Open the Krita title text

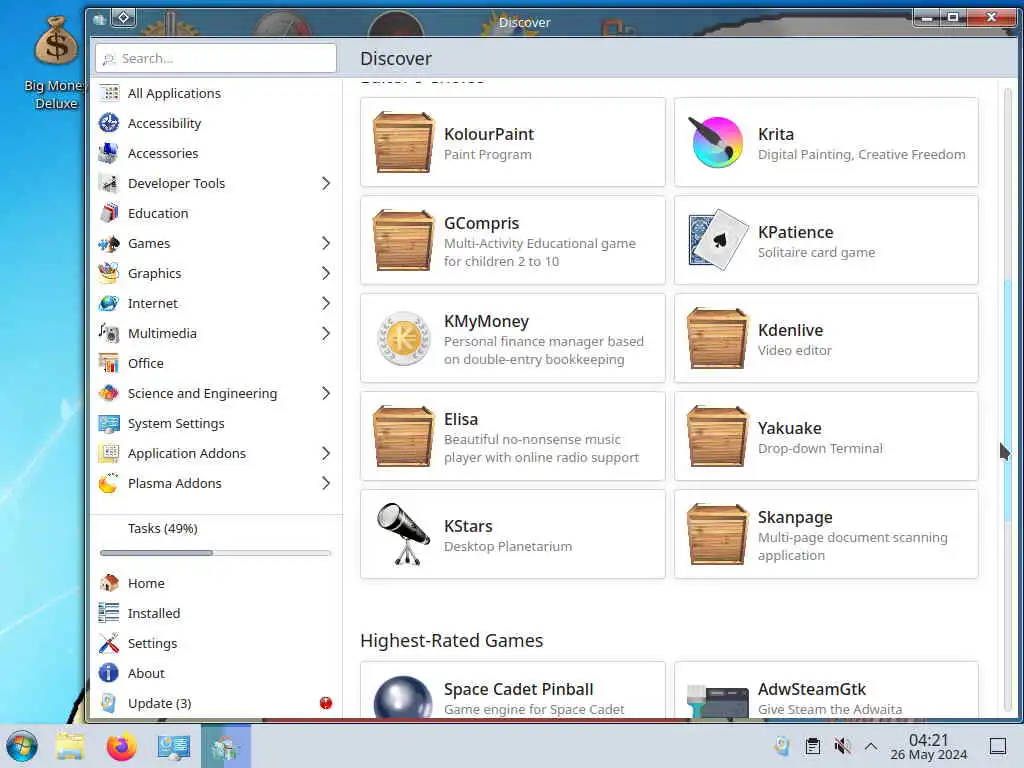(776, 134)
